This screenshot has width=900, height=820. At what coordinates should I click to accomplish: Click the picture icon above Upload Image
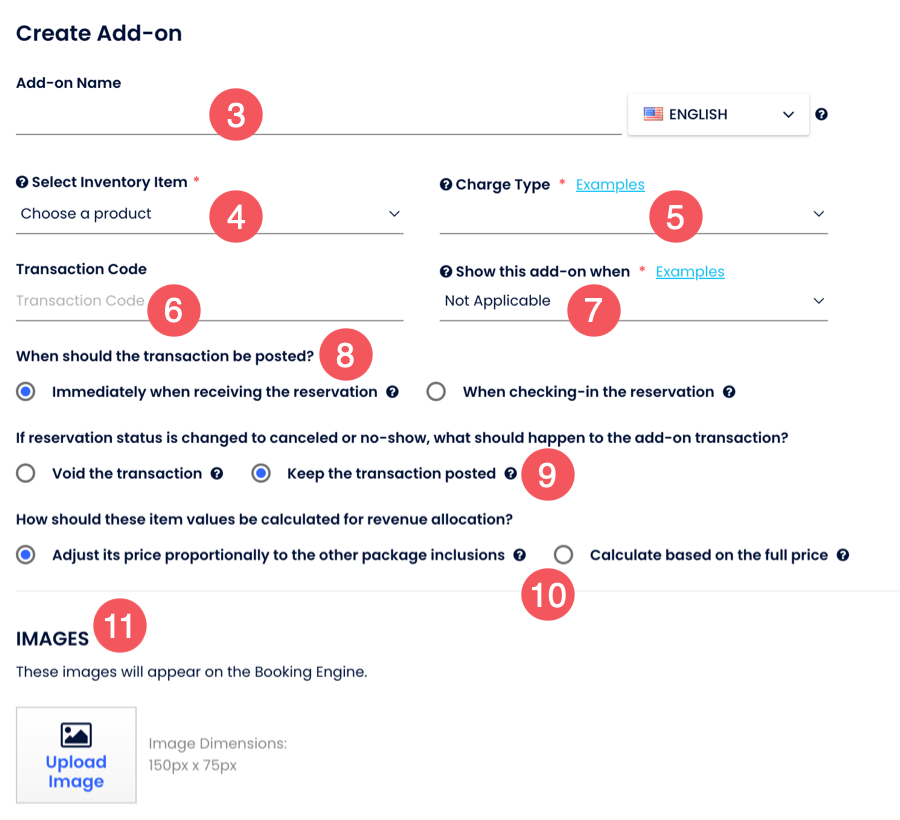(x=76, y=735)
